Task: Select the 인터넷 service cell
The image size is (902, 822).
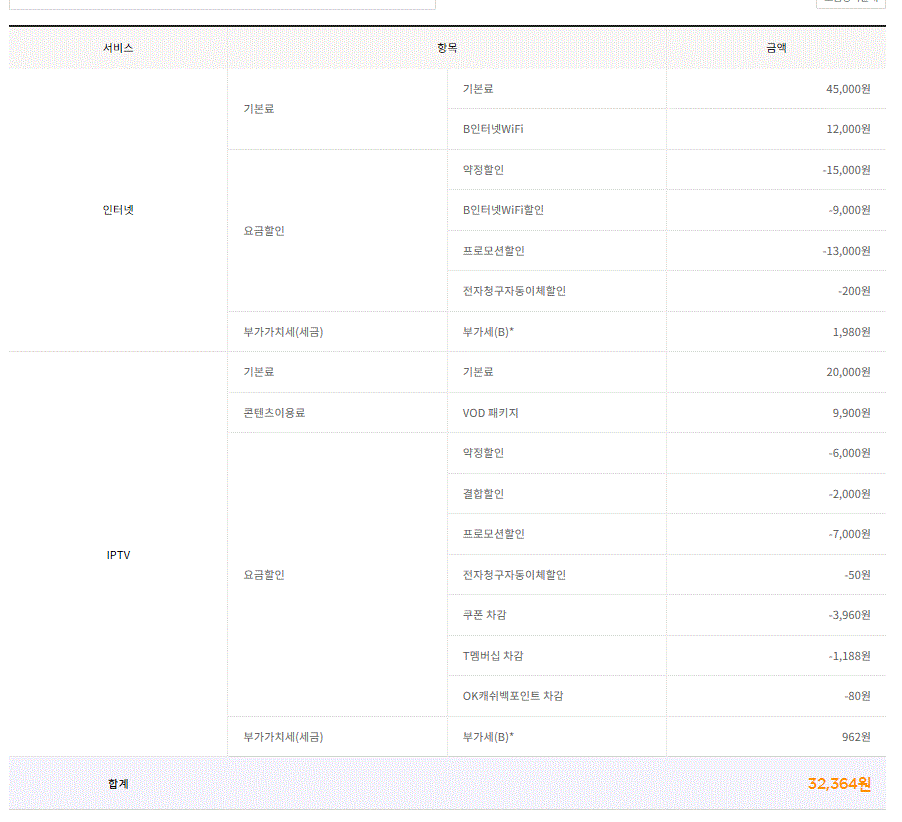Action: pyautogui.click(x=118, y=210)
